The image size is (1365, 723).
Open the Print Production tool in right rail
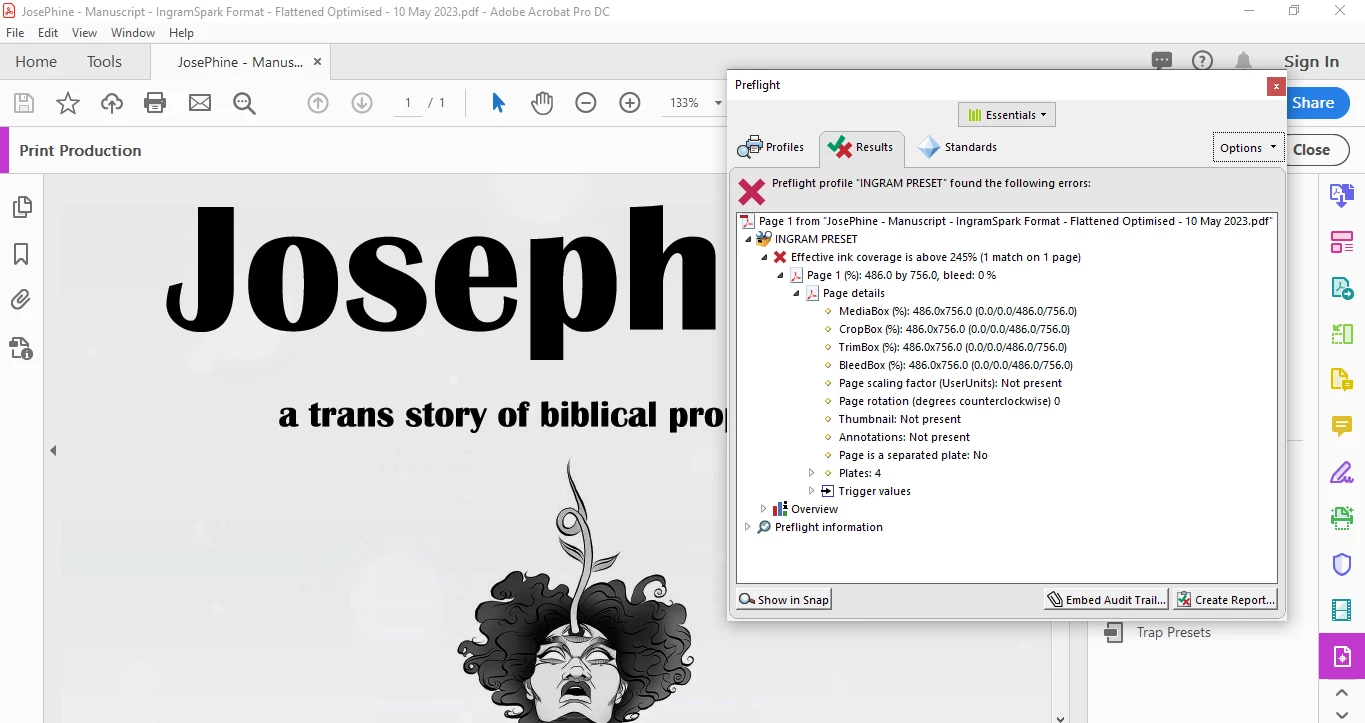click(1341, 657)
